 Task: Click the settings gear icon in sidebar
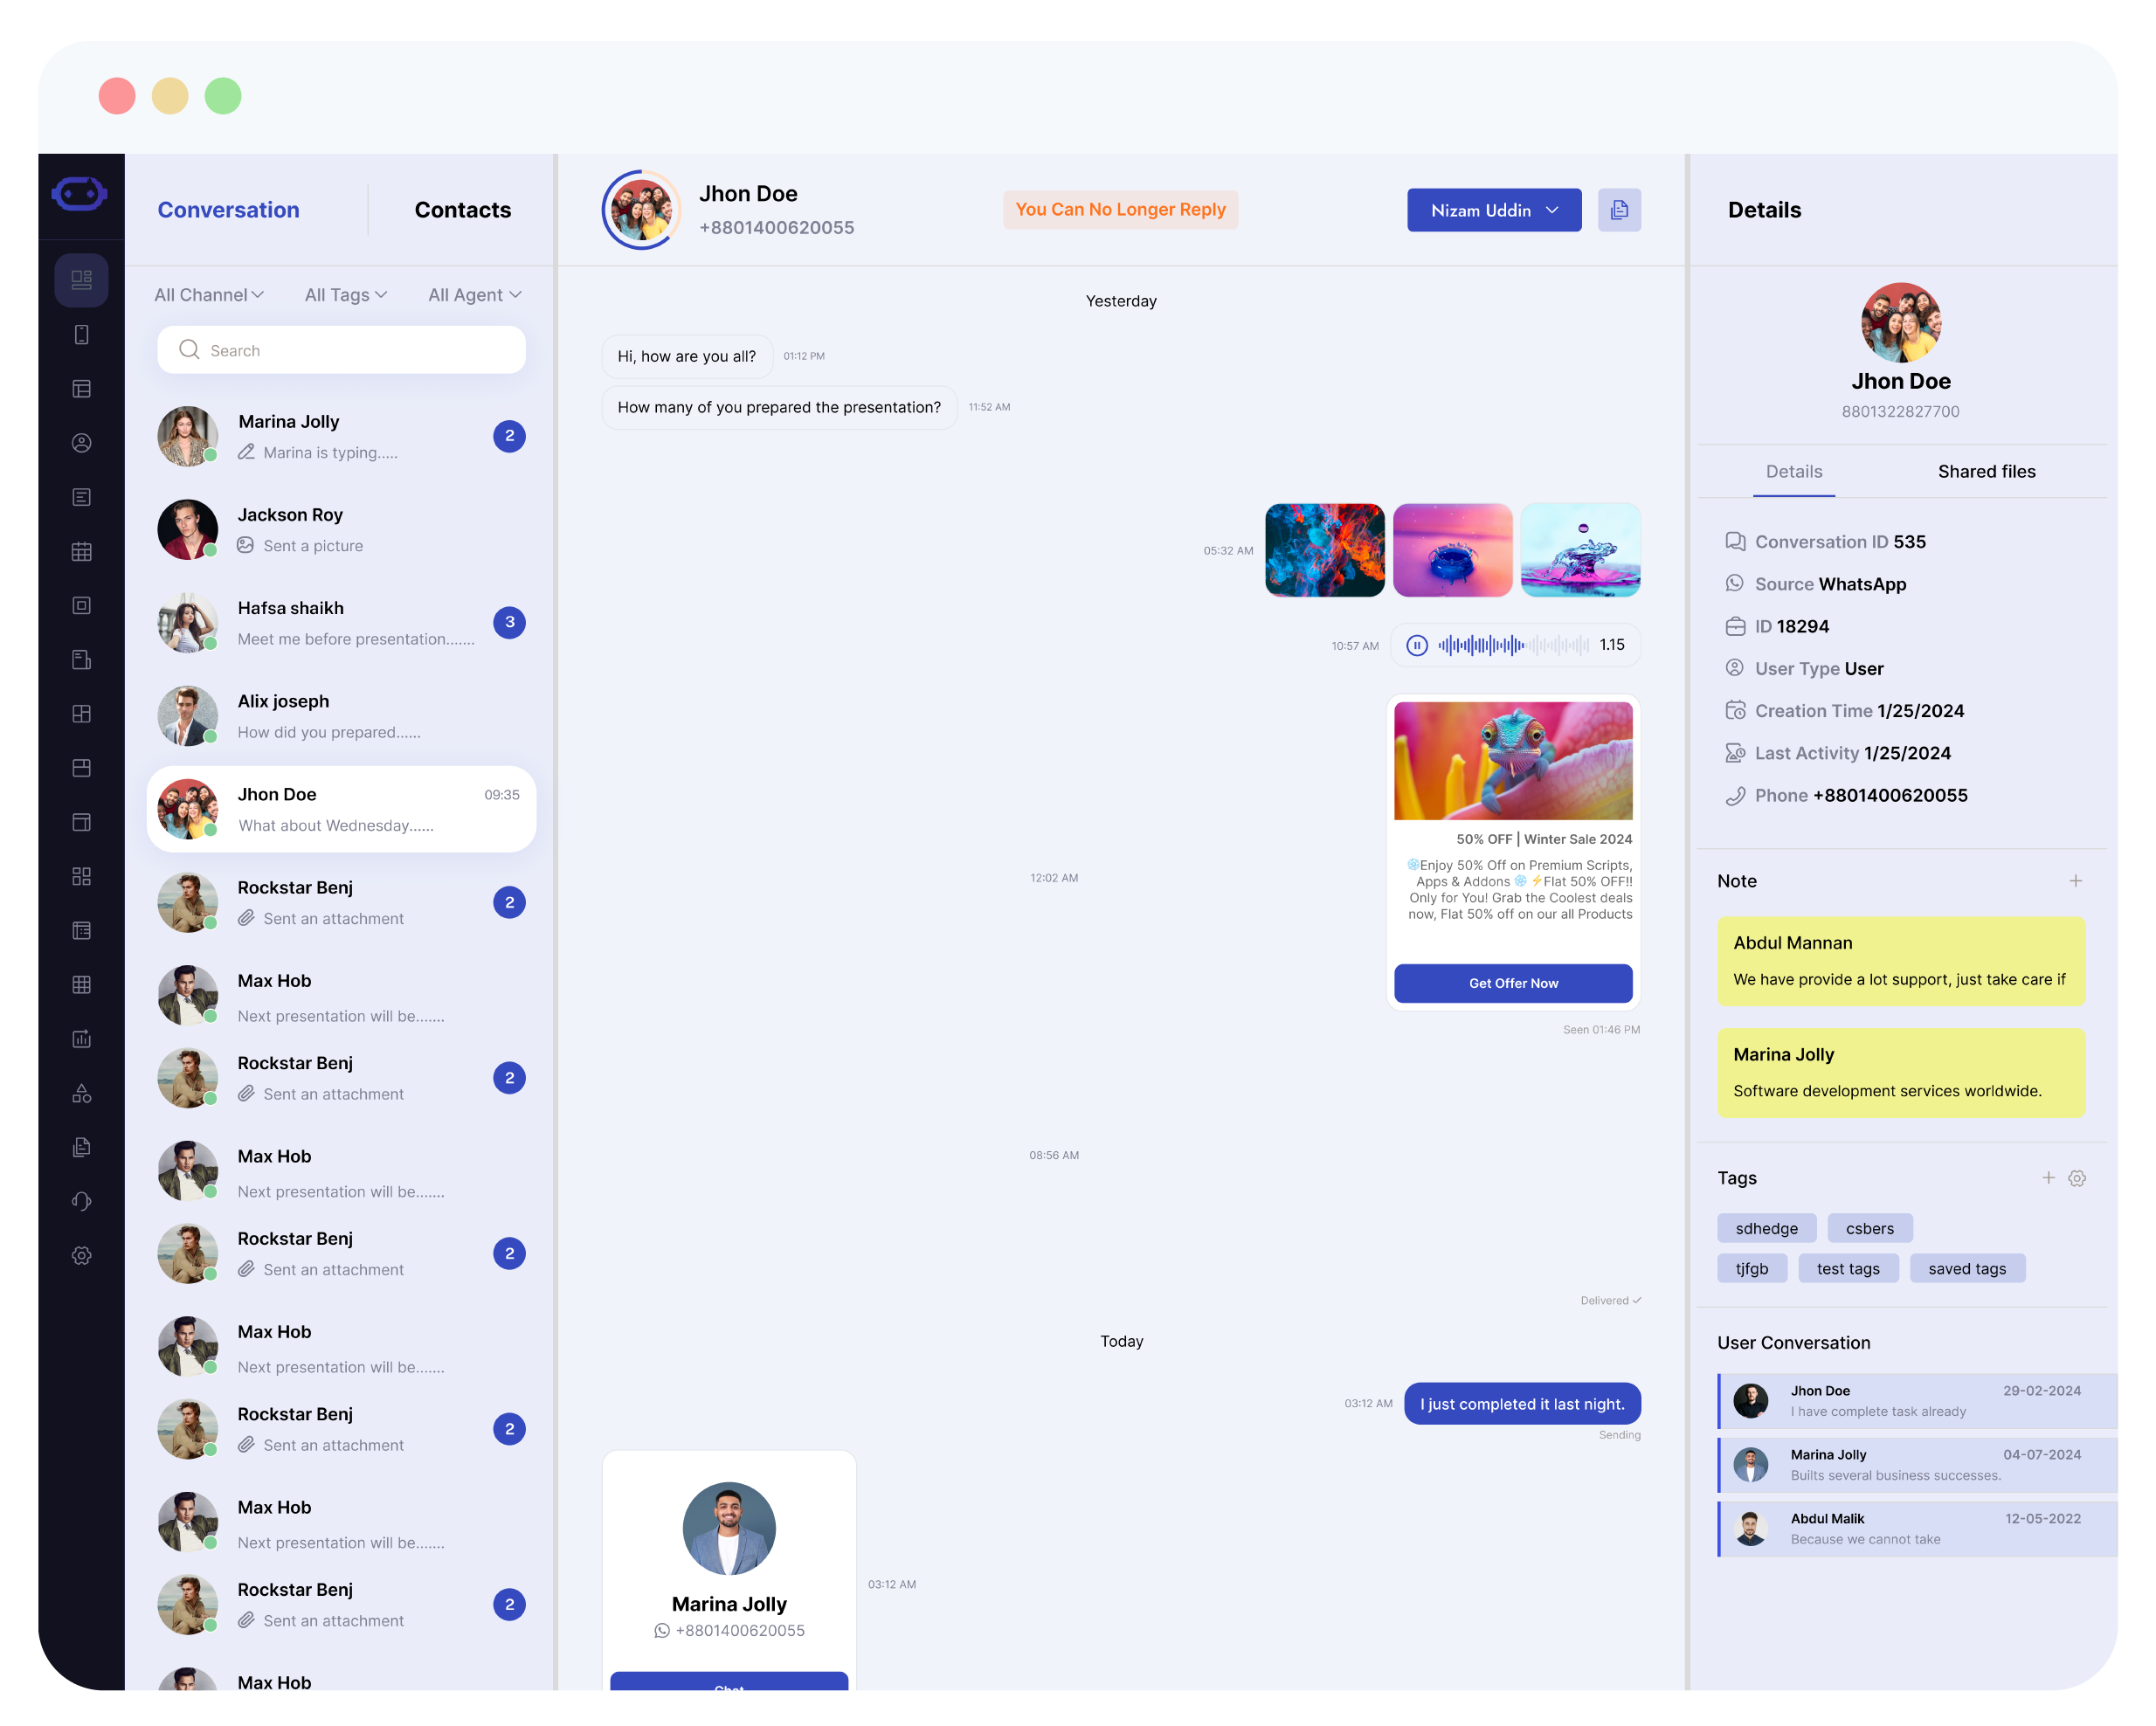(x=81, y=1256)
